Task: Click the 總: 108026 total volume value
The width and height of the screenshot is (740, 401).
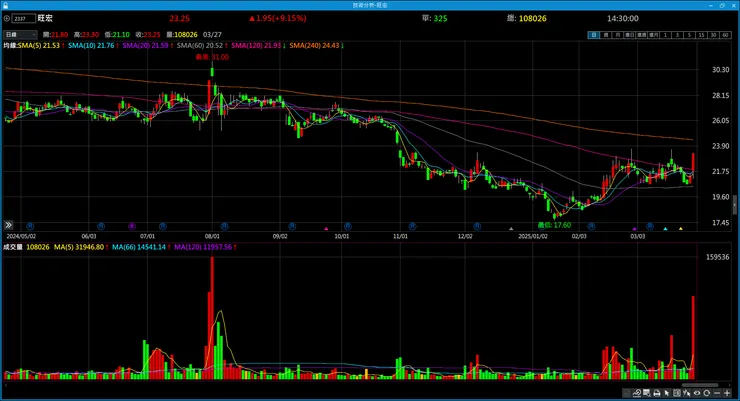Action: pyautogui.click(x=527, y=18)
